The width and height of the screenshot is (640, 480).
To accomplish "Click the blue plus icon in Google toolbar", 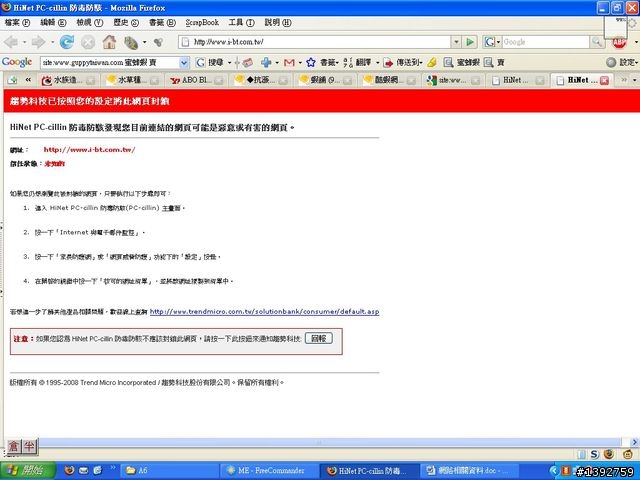I will [x=266, y=62].
